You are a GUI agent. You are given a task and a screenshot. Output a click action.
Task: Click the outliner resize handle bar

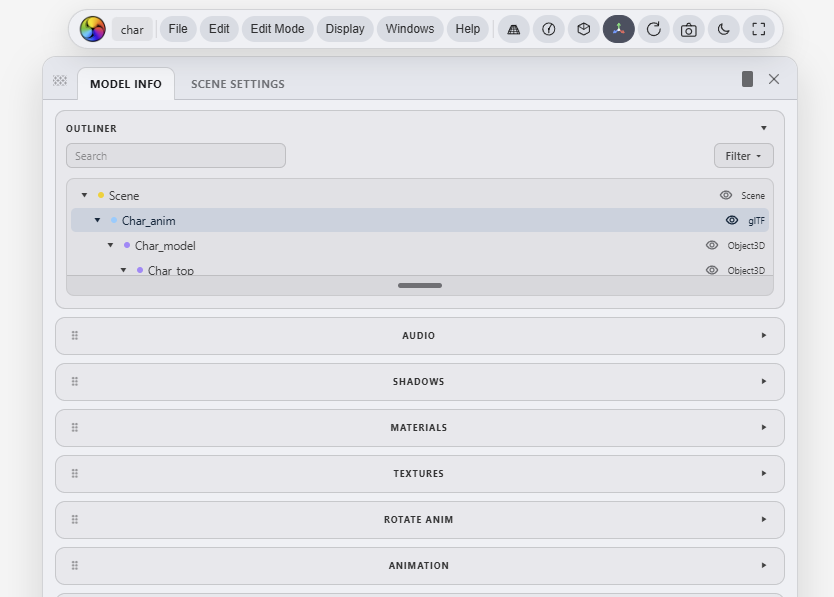[420, 286]
